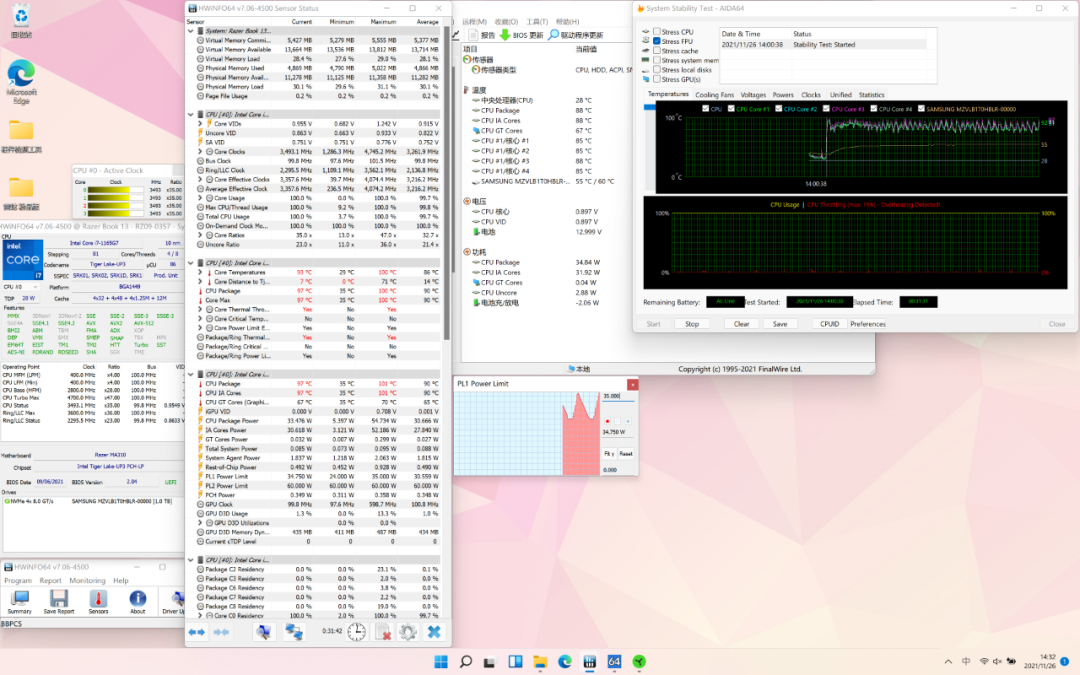Open sensor settings gear icon
Viewport: 1080px width, 675px height.
tap(407, 632)
